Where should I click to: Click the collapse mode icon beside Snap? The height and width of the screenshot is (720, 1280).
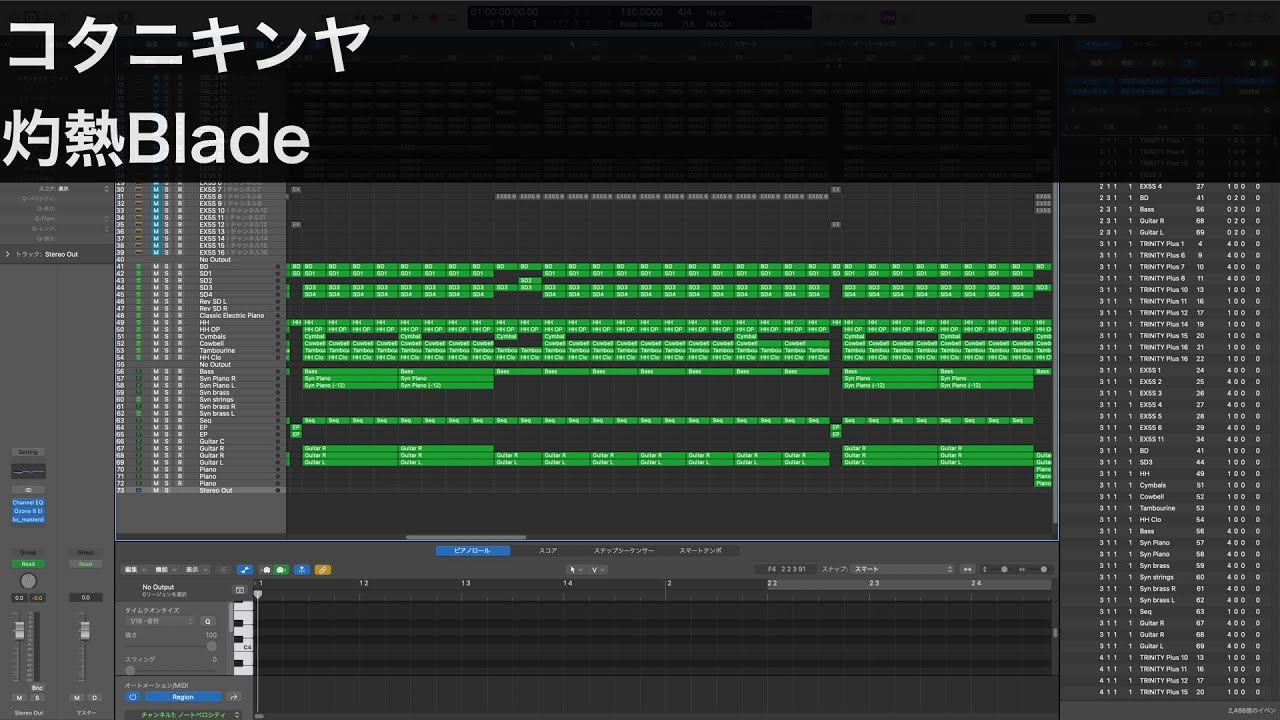[967, 569]
